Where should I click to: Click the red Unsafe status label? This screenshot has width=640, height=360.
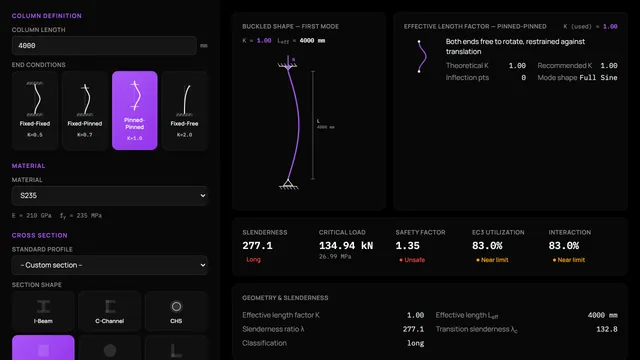412,260
